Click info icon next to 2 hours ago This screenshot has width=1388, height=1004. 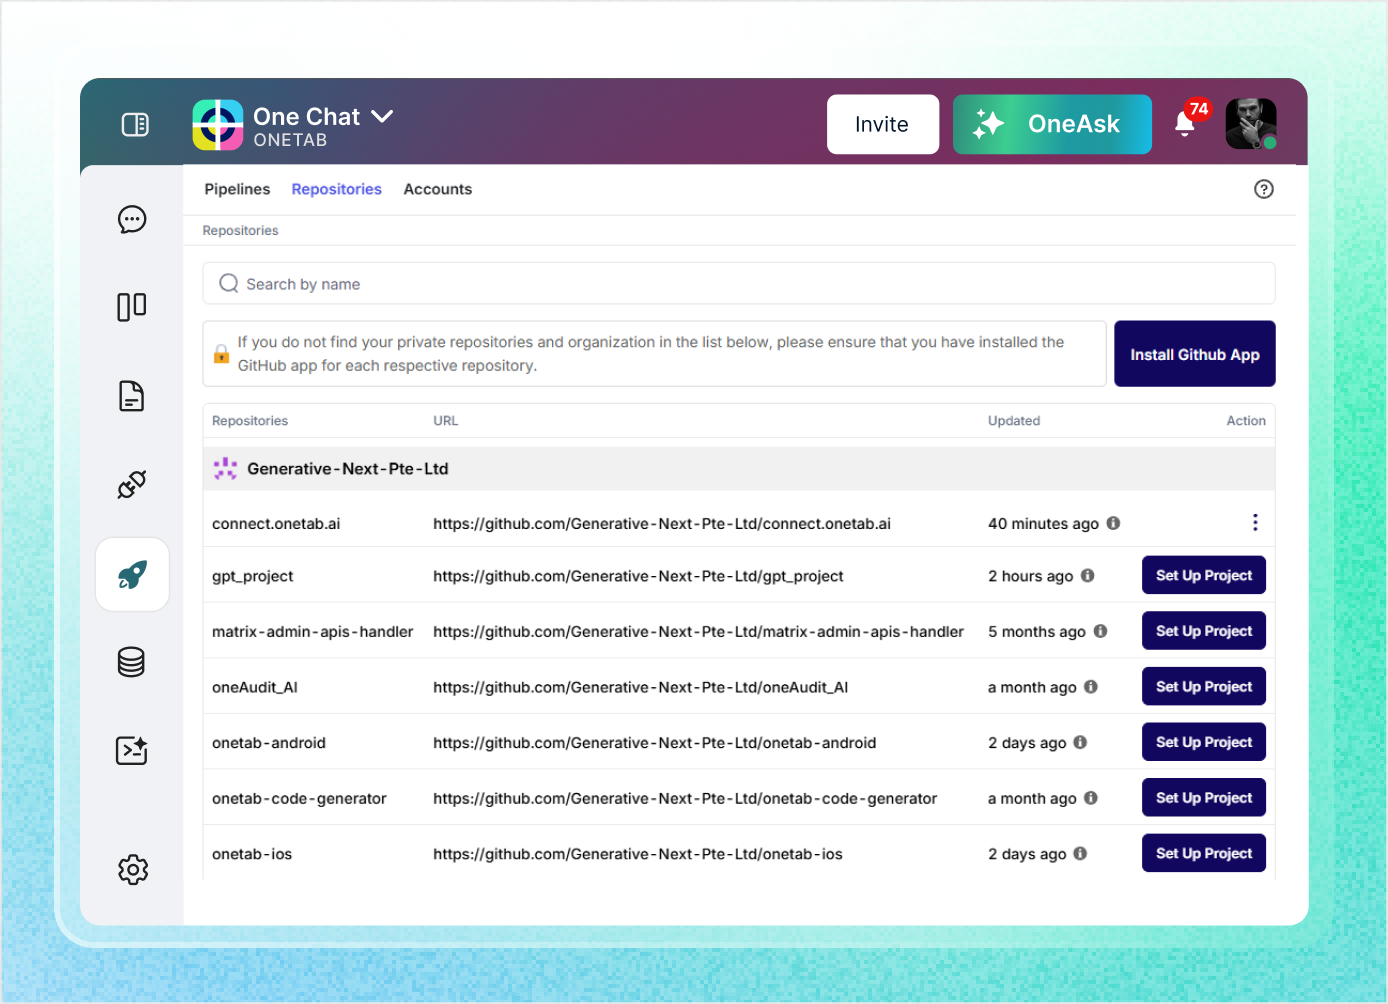click(1088, 576)
